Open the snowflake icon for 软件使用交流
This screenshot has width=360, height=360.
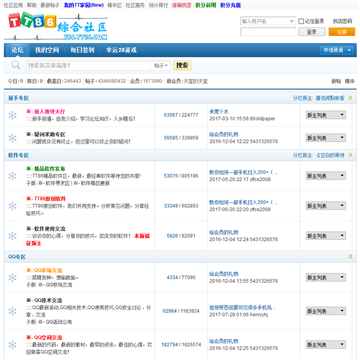[x=12, y=236]
